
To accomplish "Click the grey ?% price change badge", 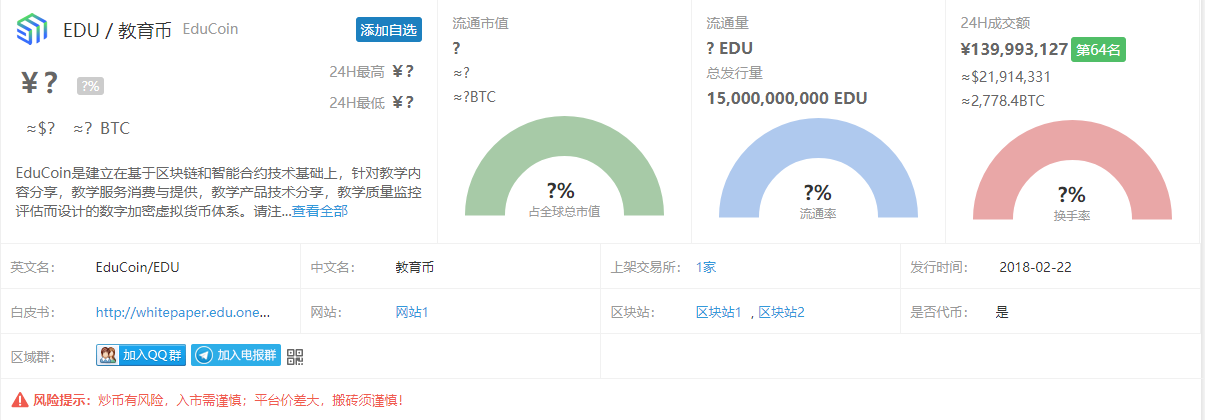I will click(90, 86).
